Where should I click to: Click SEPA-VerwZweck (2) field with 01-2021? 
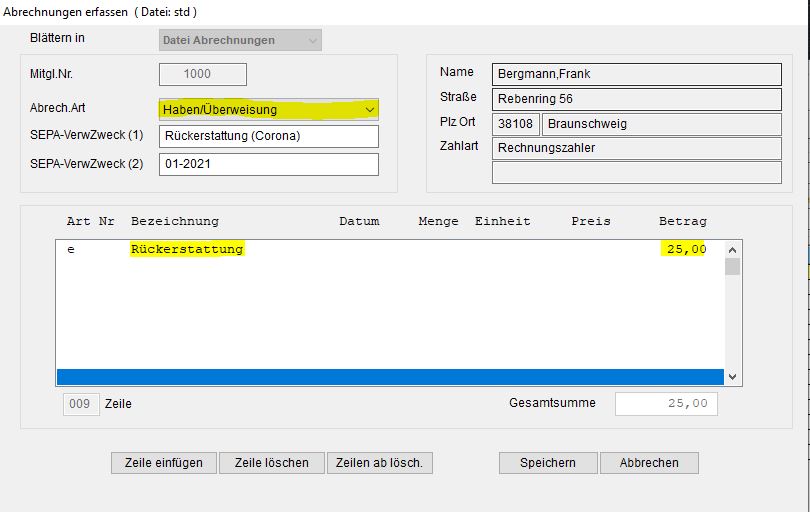pos(268,164)
